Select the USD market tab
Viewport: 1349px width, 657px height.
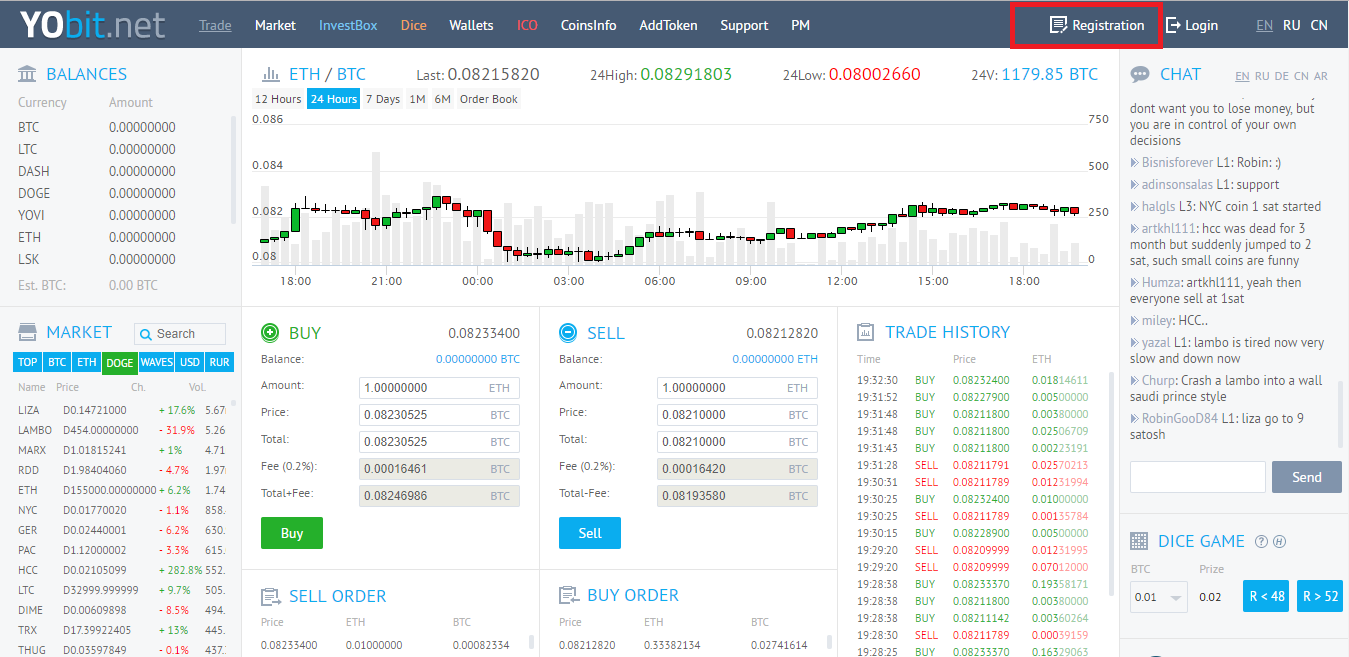[x=190, y=363]
